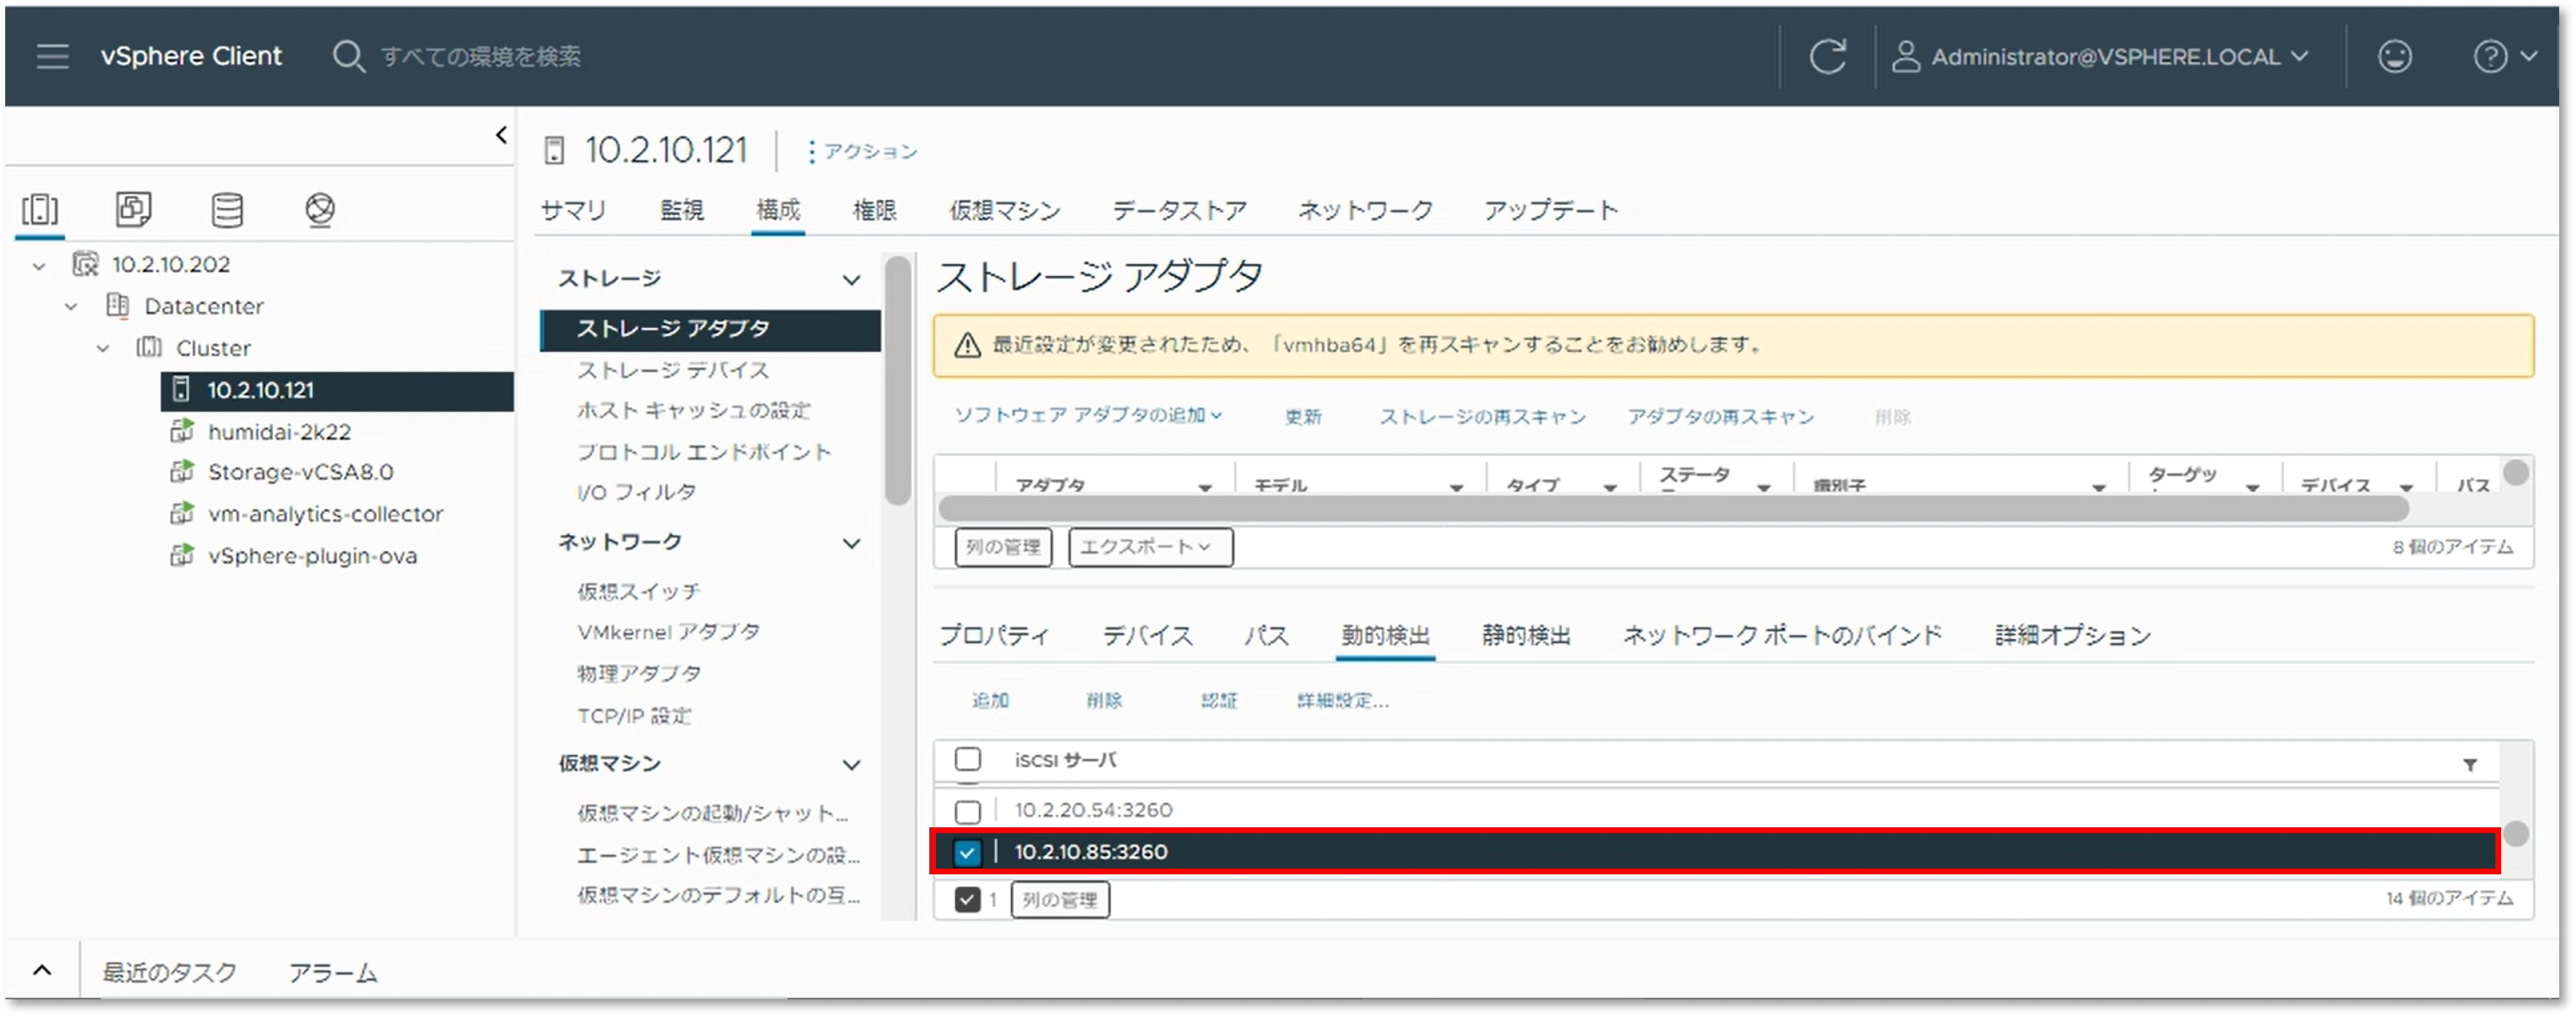Screen dimensions: 2576x1016
Task: Collapse the 仮想マシン config section
Action: pos(851,765)
